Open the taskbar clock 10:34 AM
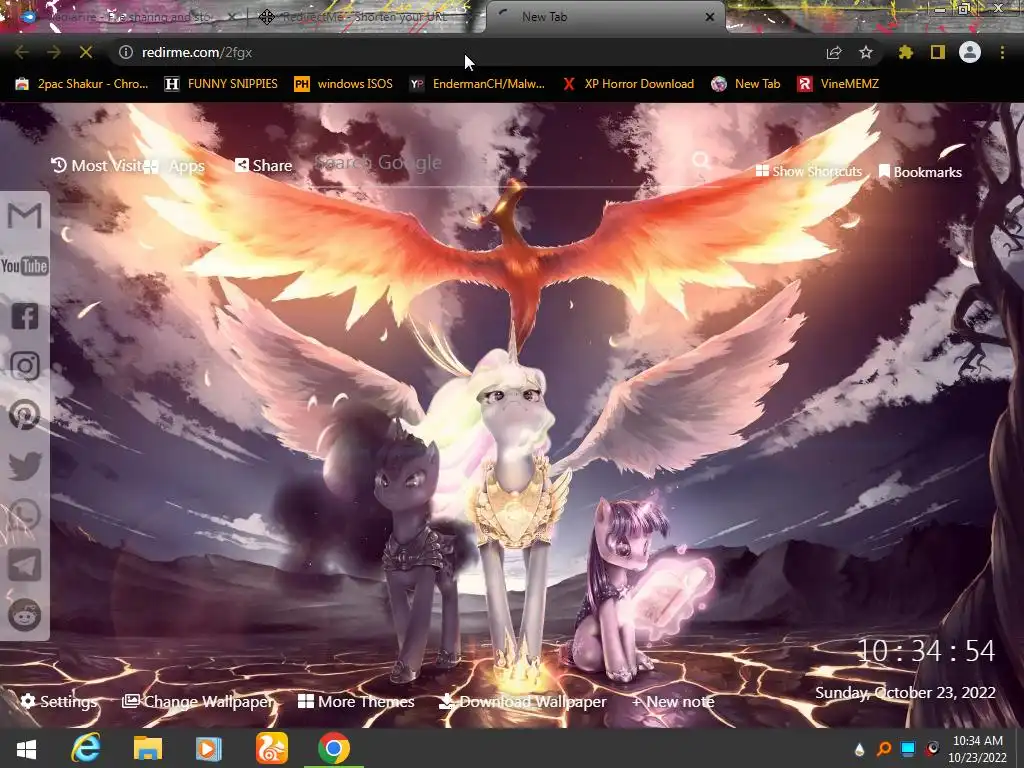 pyautogui.click(x=978, y=749)
